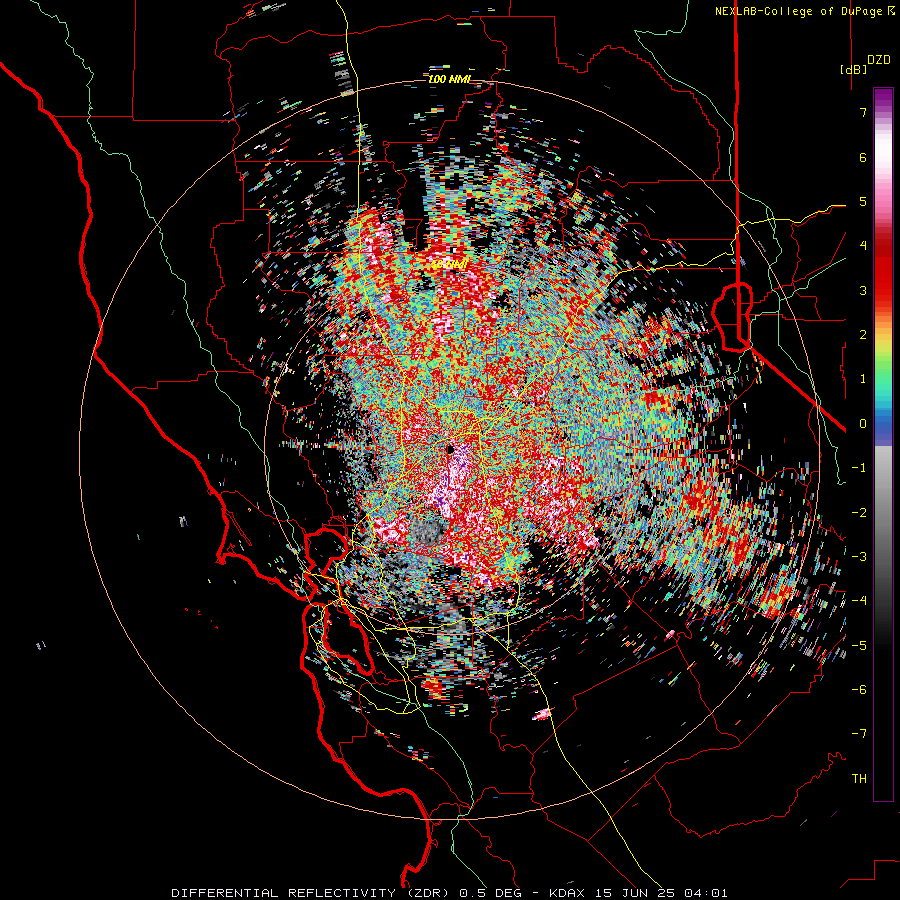This screenshot has height=900, width=900.
Task: Click the 0 dB legend value
Action: tap(863, 424)
